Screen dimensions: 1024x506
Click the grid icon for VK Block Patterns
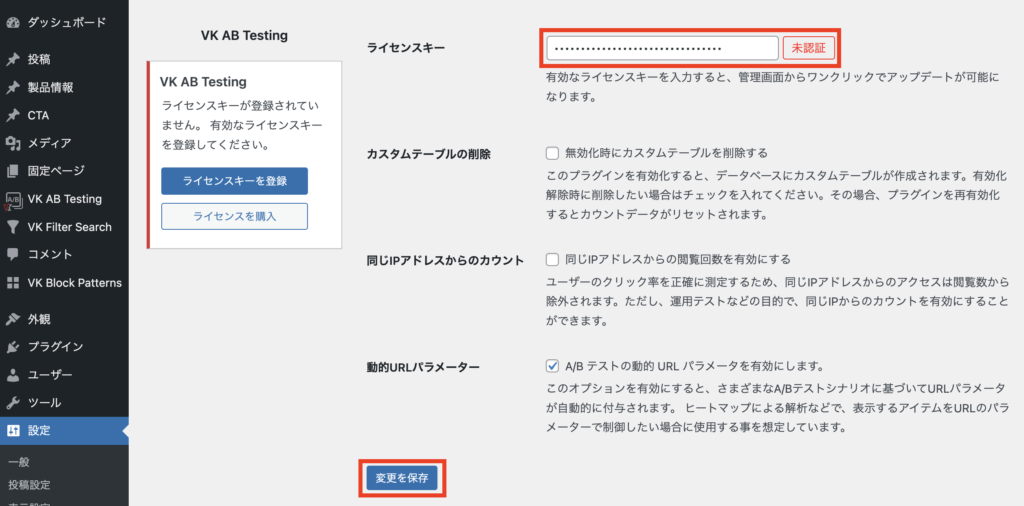13,283
